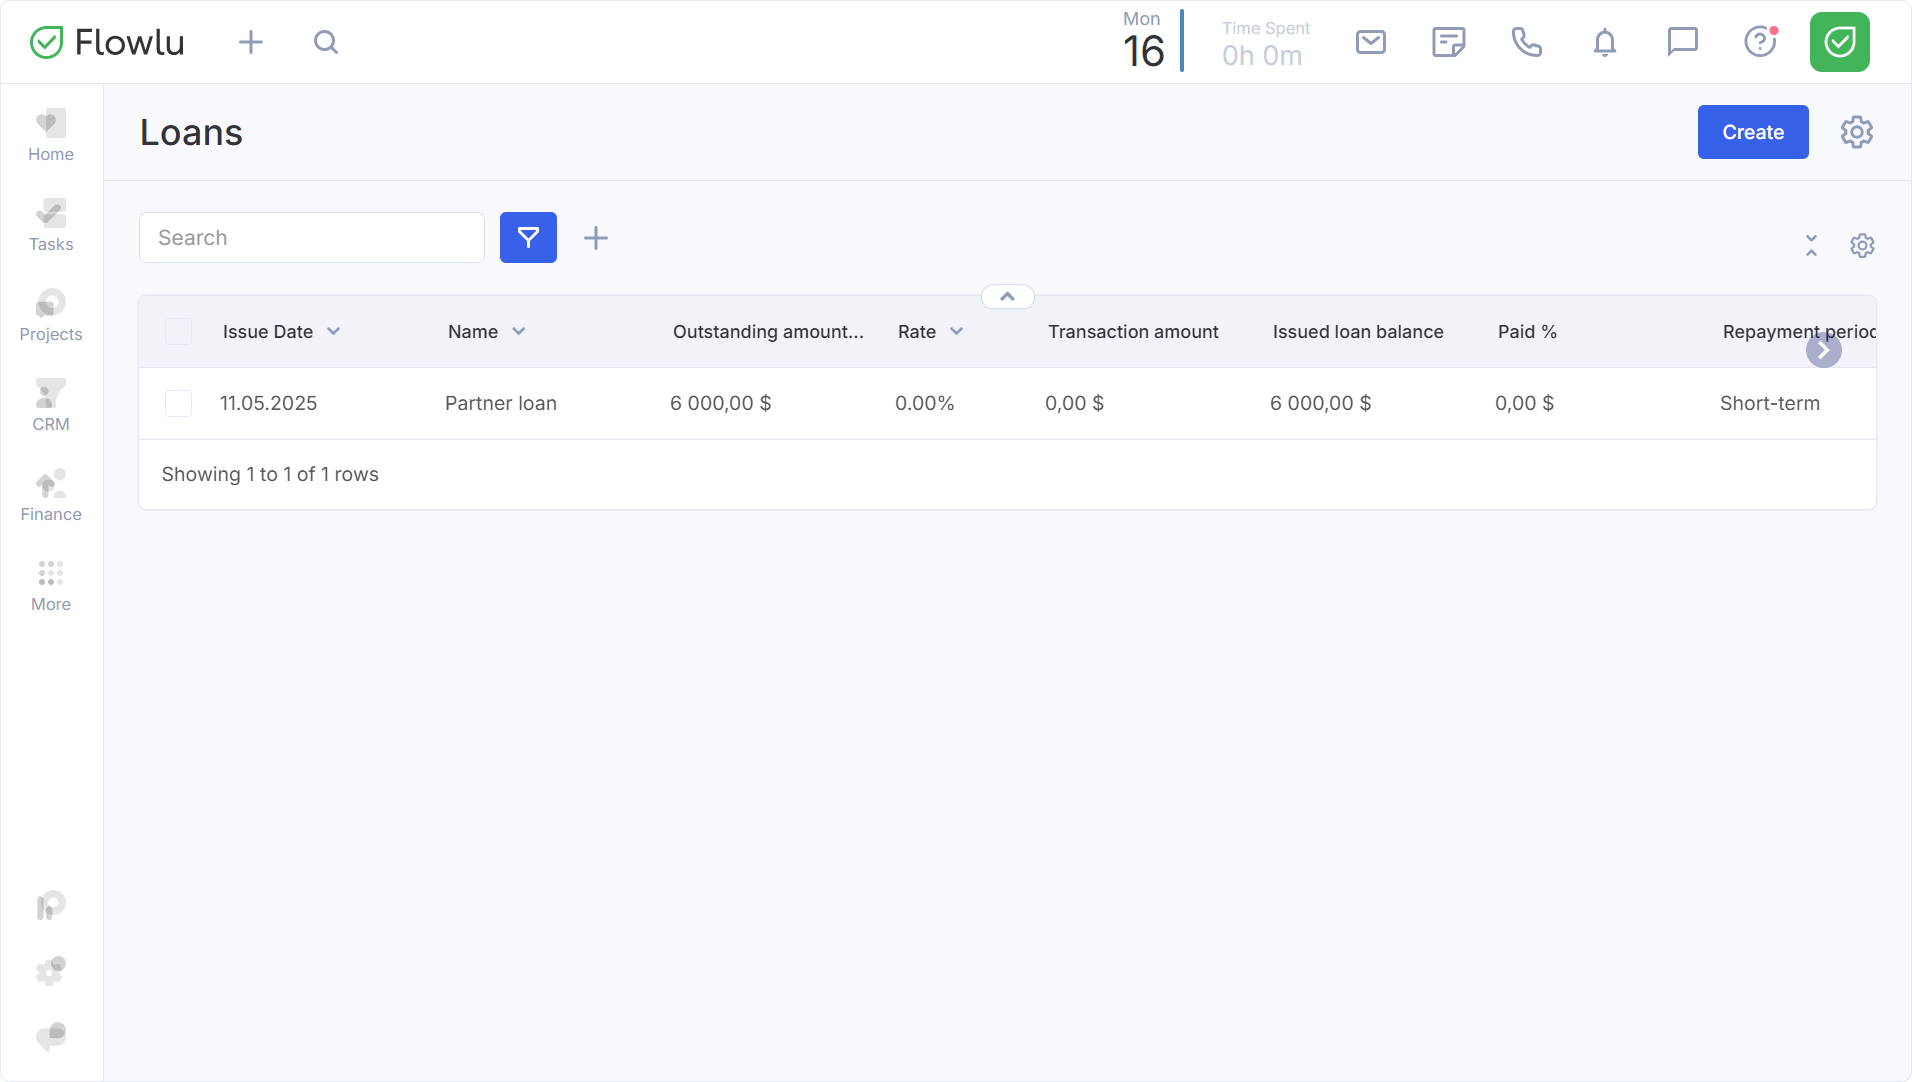Open the CRM sidebar section
The width and height of the screenshot is (1912, 1082).
(x=51, y=407)
